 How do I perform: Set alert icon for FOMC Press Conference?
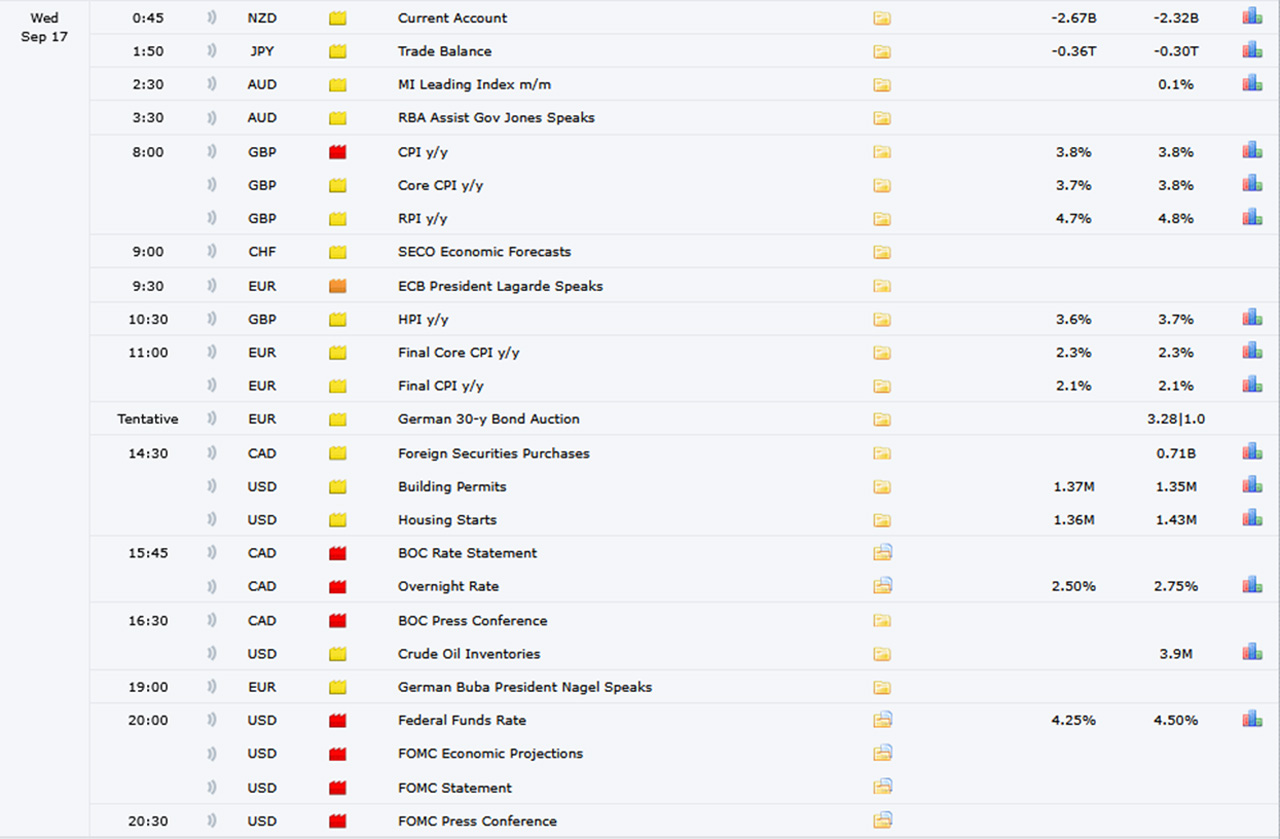pyautogui.click(x=211, y=821)
